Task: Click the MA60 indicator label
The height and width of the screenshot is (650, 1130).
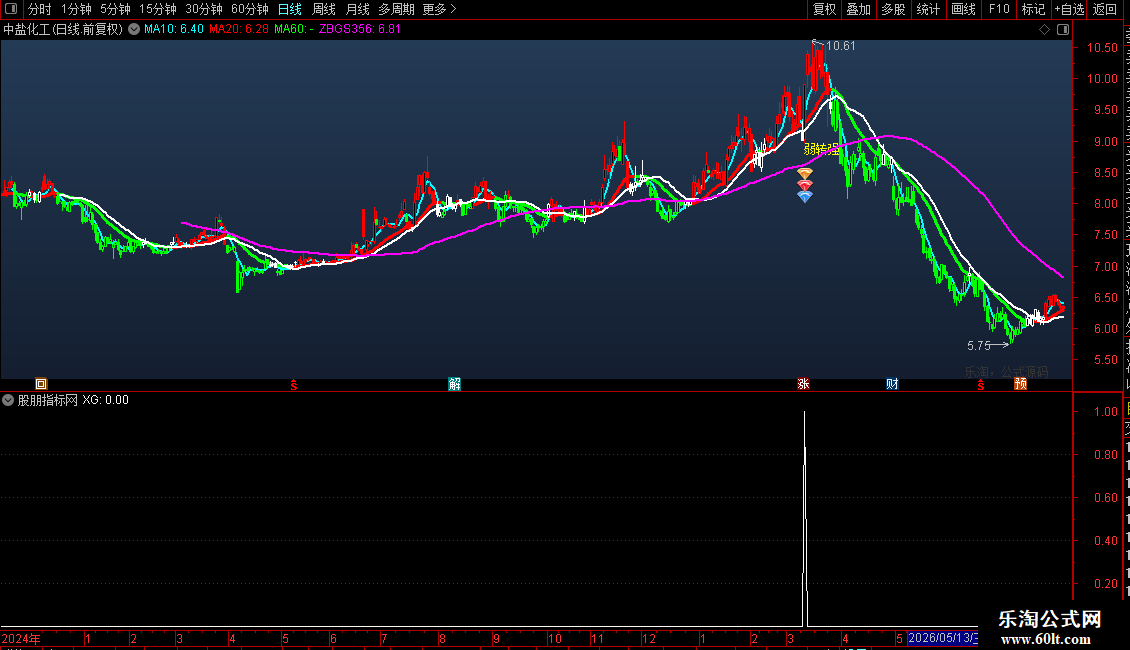Action: [x=293, y=29]
